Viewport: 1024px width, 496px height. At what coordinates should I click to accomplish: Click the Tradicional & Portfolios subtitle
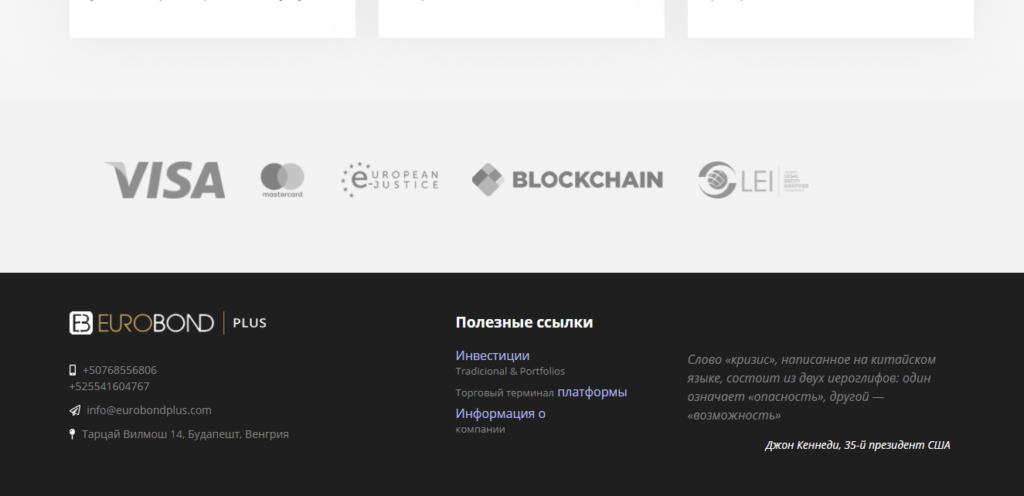510,371
